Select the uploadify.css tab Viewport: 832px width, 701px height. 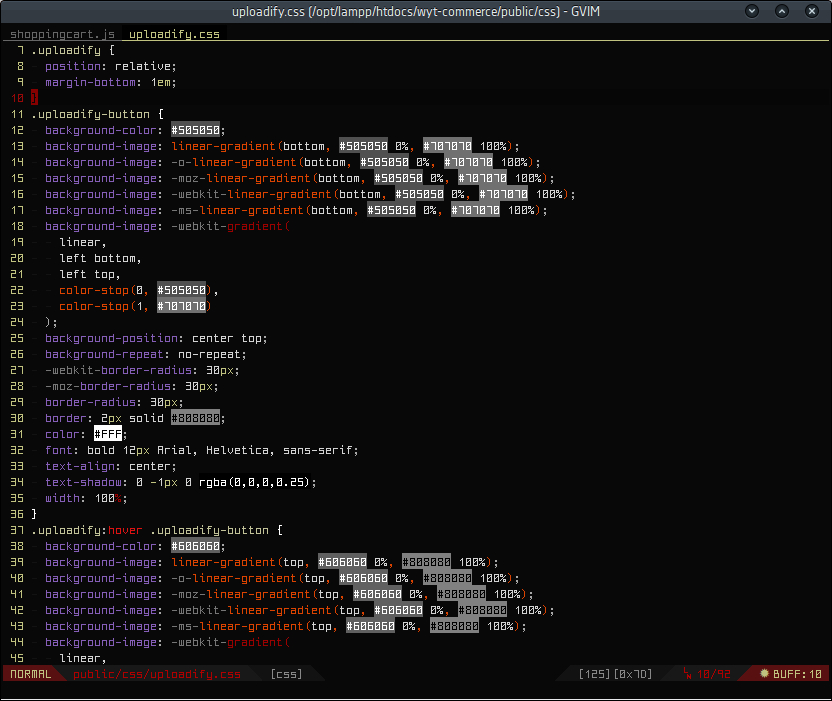pyautogui.click(x=174, y=34)
